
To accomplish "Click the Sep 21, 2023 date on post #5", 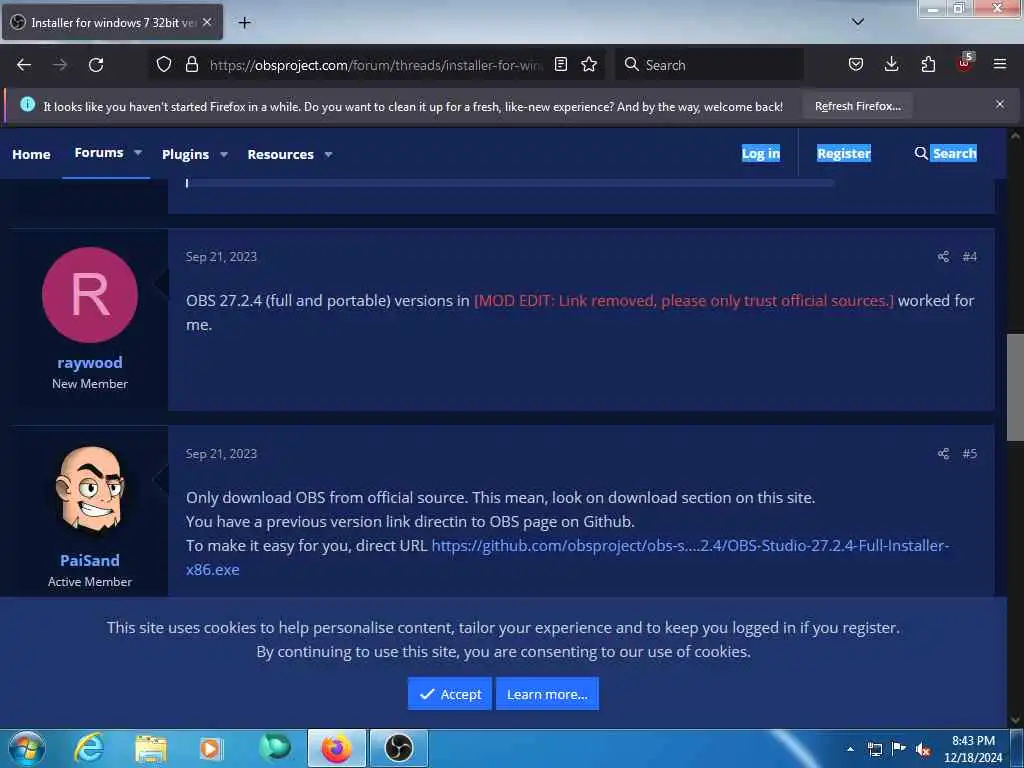I will pos(221,453).
